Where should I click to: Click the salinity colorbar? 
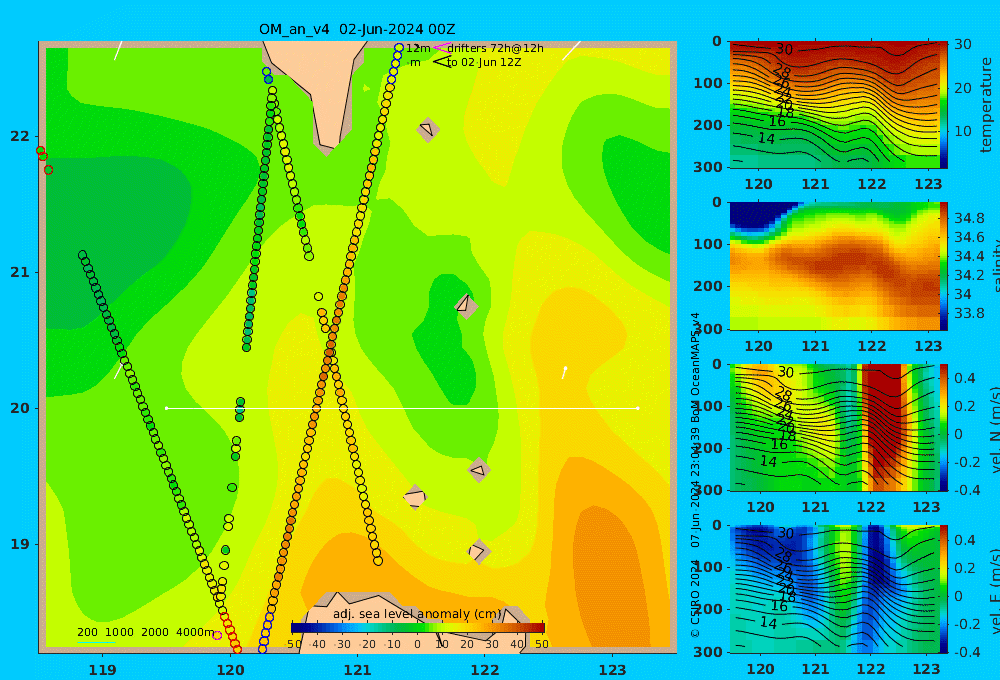(x=944, y=266)
